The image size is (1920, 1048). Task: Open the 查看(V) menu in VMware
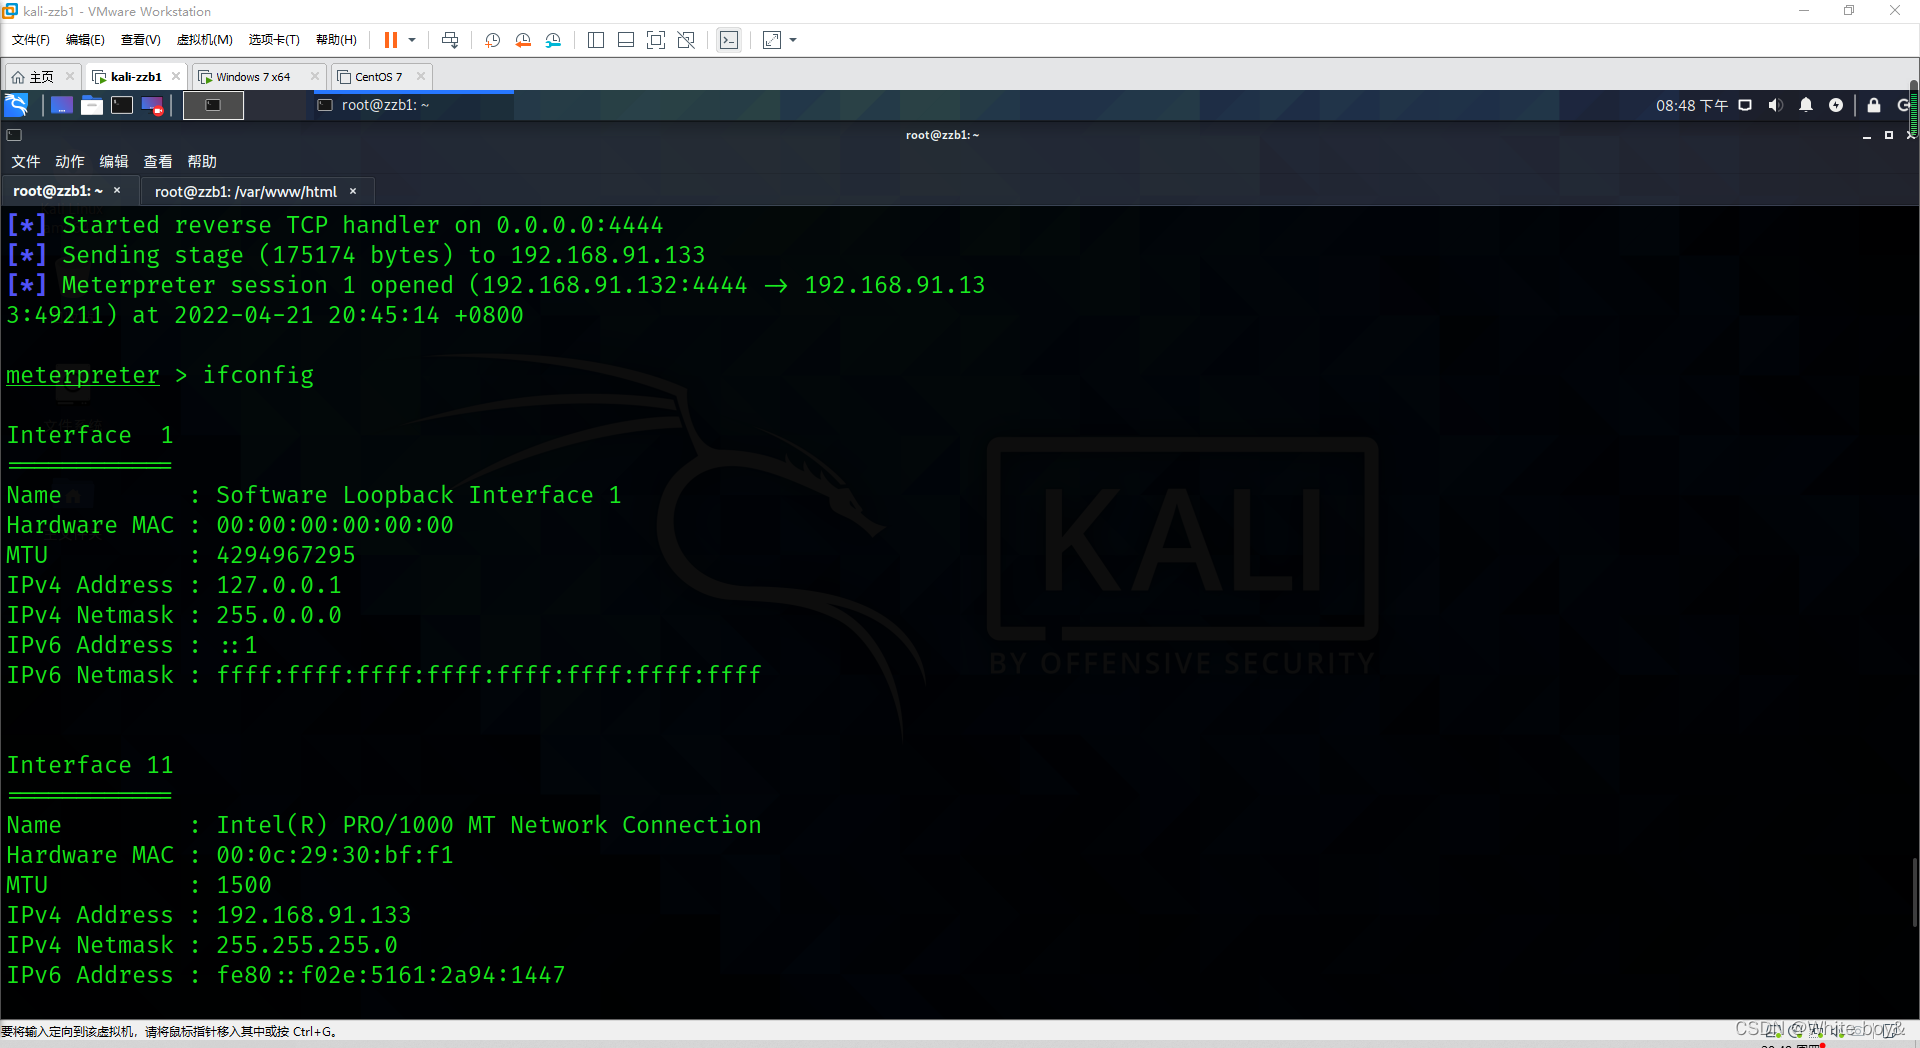coord(140,40)
